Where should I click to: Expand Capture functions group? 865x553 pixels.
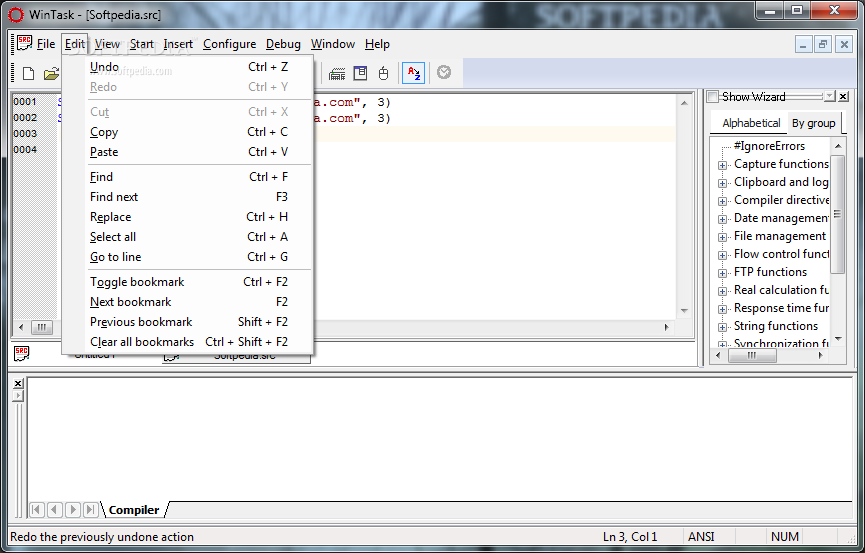[x=722, y=165]
